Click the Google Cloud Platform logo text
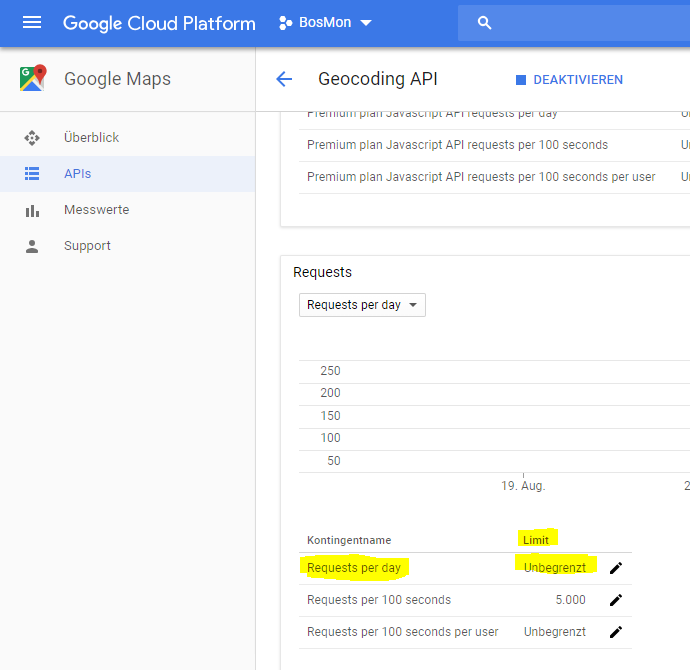Image resolution: width=690 pixels, height=670 pixels. tap(159, 23)
